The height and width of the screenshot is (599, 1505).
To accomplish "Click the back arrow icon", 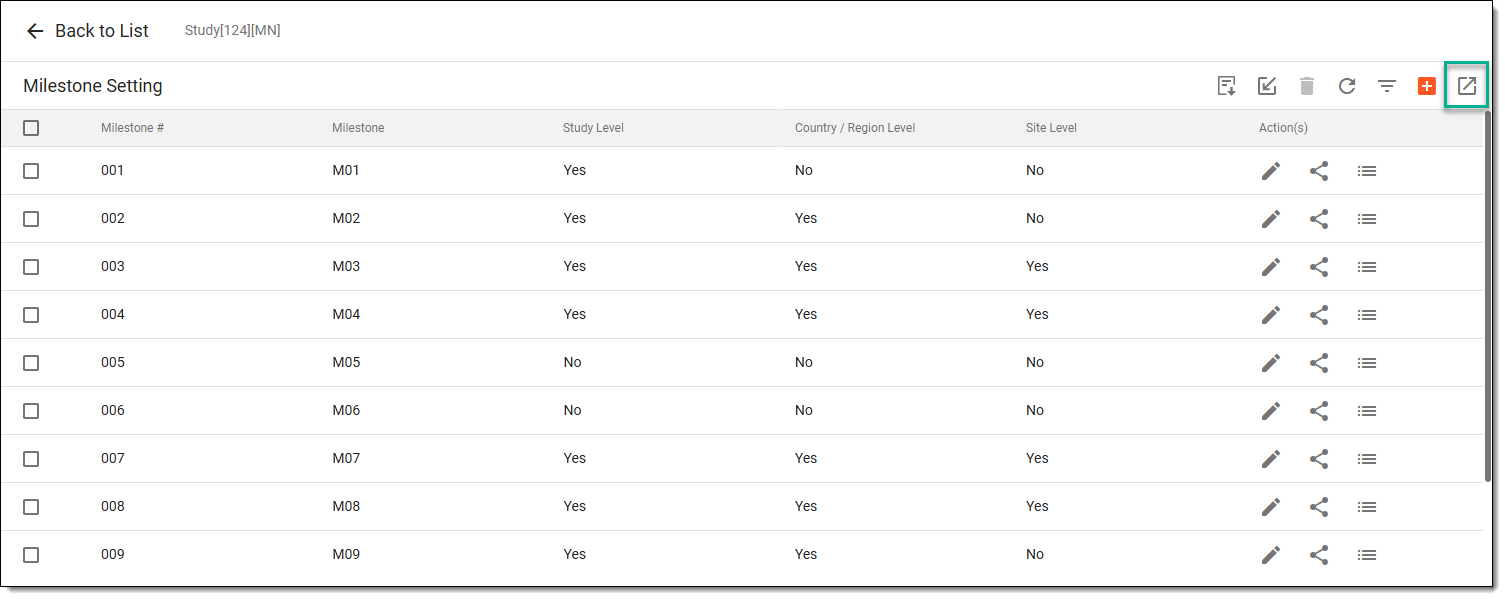I will point(35,31).
